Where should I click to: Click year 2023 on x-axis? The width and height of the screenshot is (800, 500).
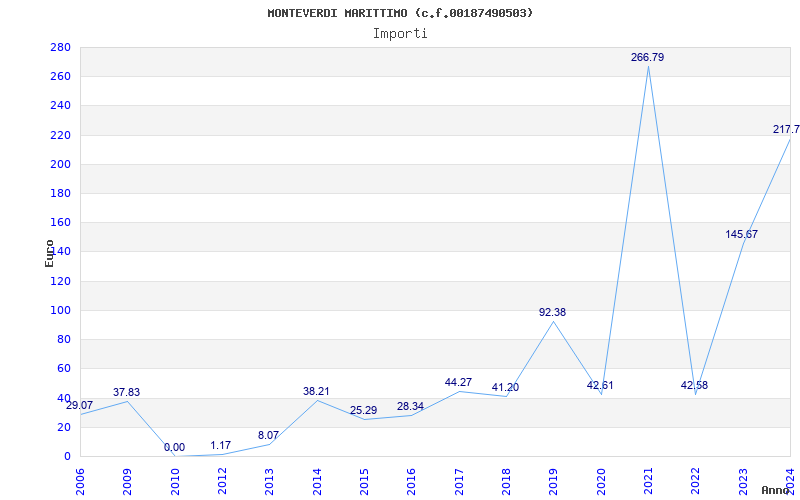point(743,481)
